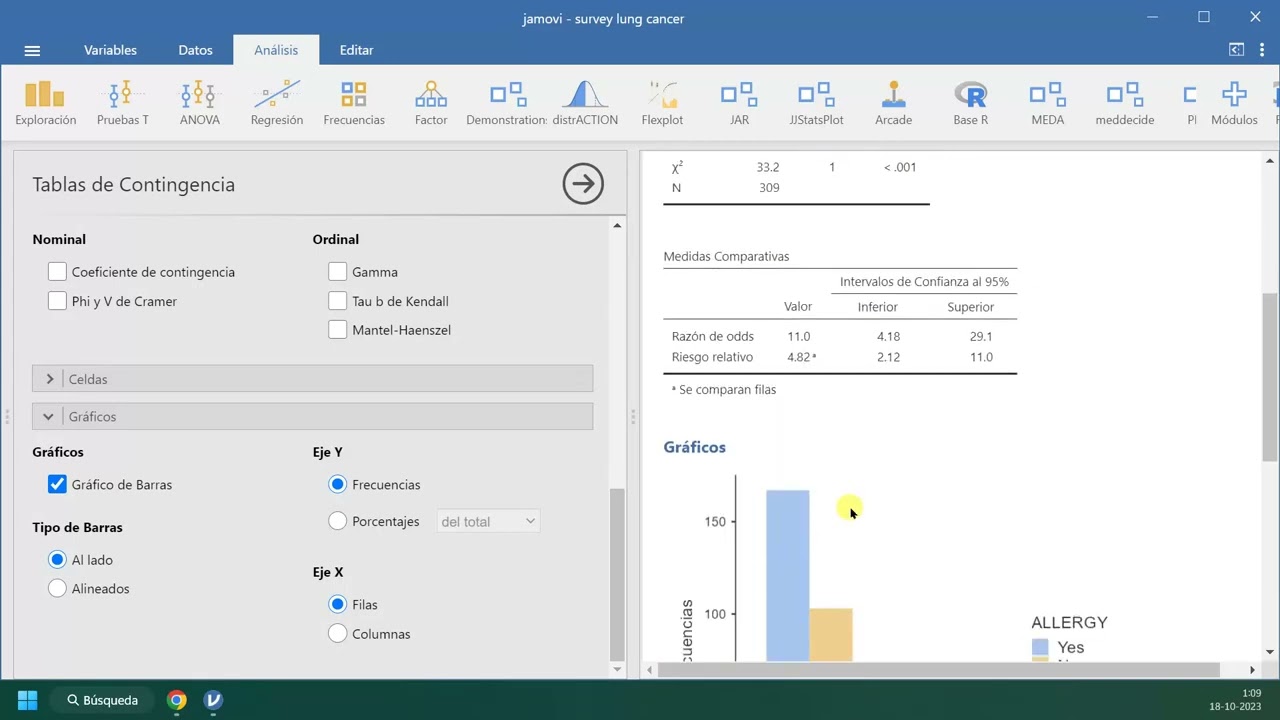Screen dimensions: 1280x720
Task: Open the distrACTION module menu
Action: (x=585, y=104)
